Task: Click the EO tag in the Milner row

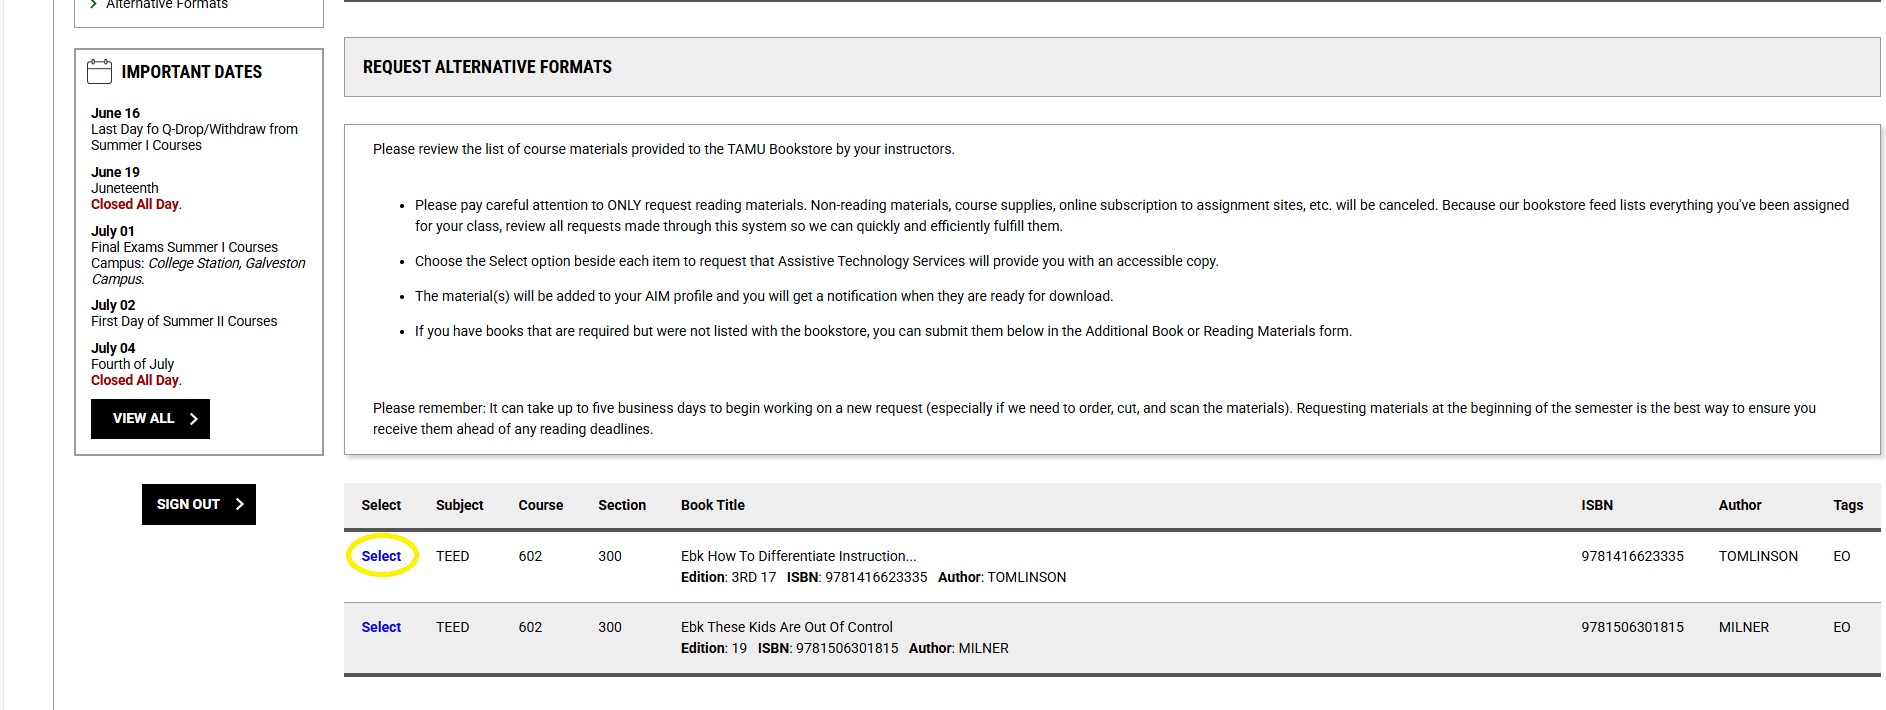Action: click(x=1841, y=627)
